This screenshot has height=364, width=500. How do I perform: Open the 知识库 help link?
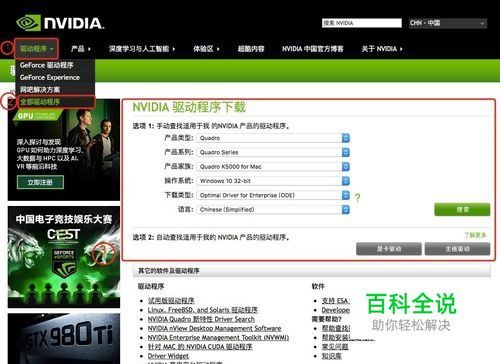pos(331,356)
